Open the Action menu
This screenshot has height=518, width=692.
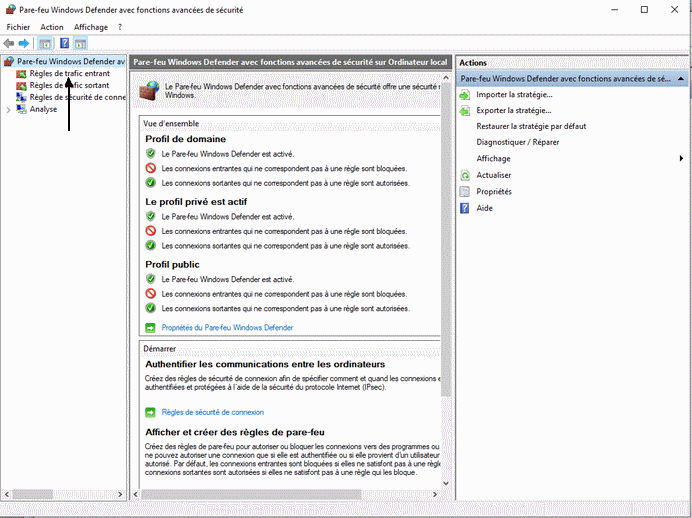pos(52,27)
